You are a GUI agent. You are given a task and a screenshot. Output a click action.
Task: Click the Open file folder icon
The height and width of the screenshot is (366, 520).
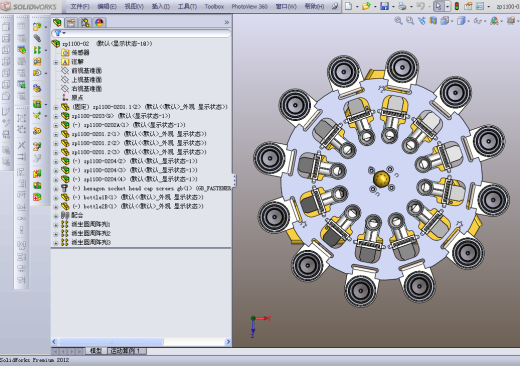click(366, 6)
